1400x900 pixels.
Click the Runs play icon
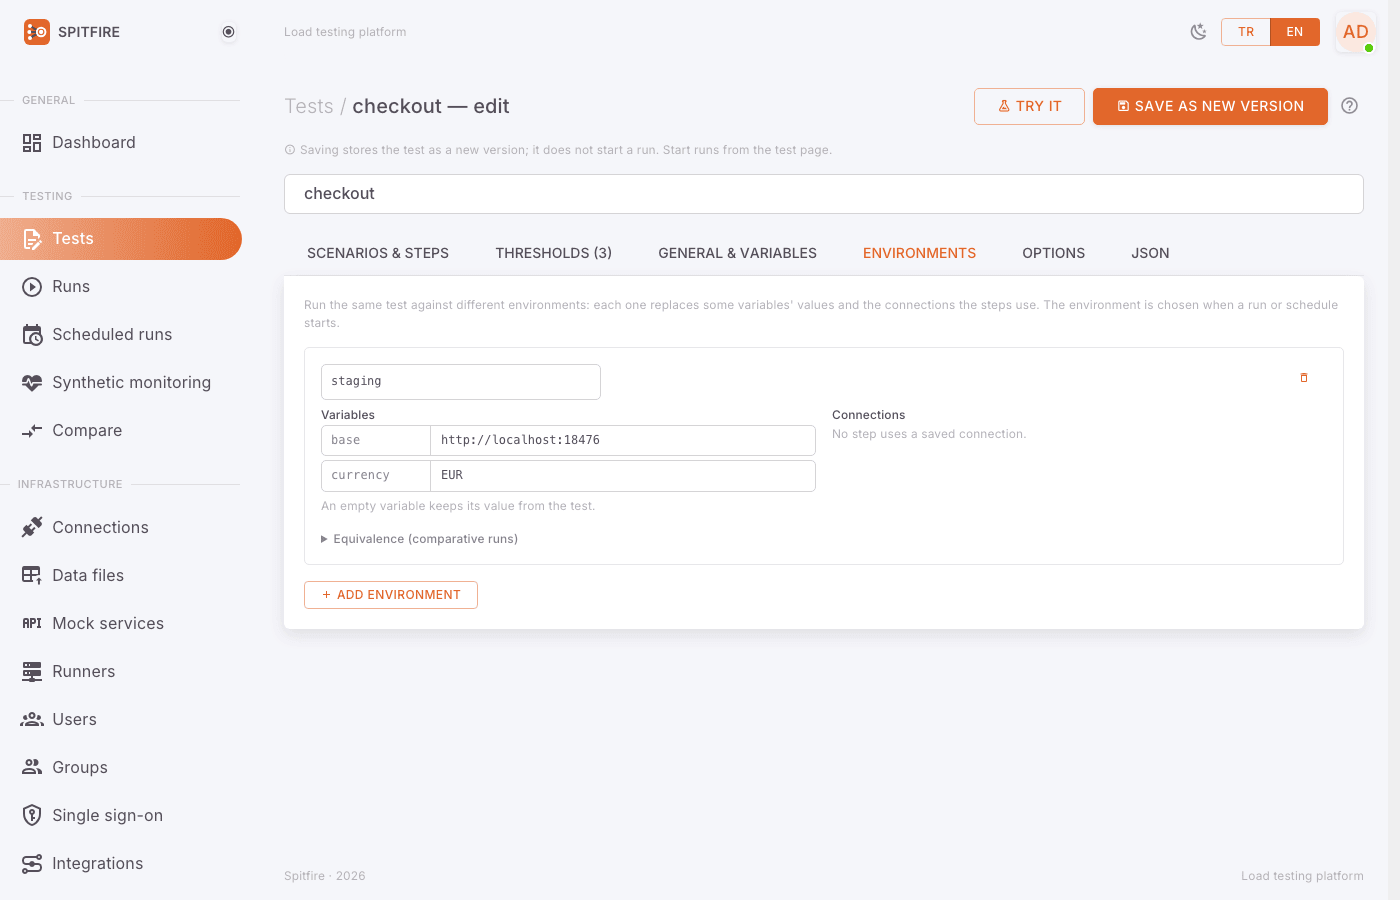[32, 287]
